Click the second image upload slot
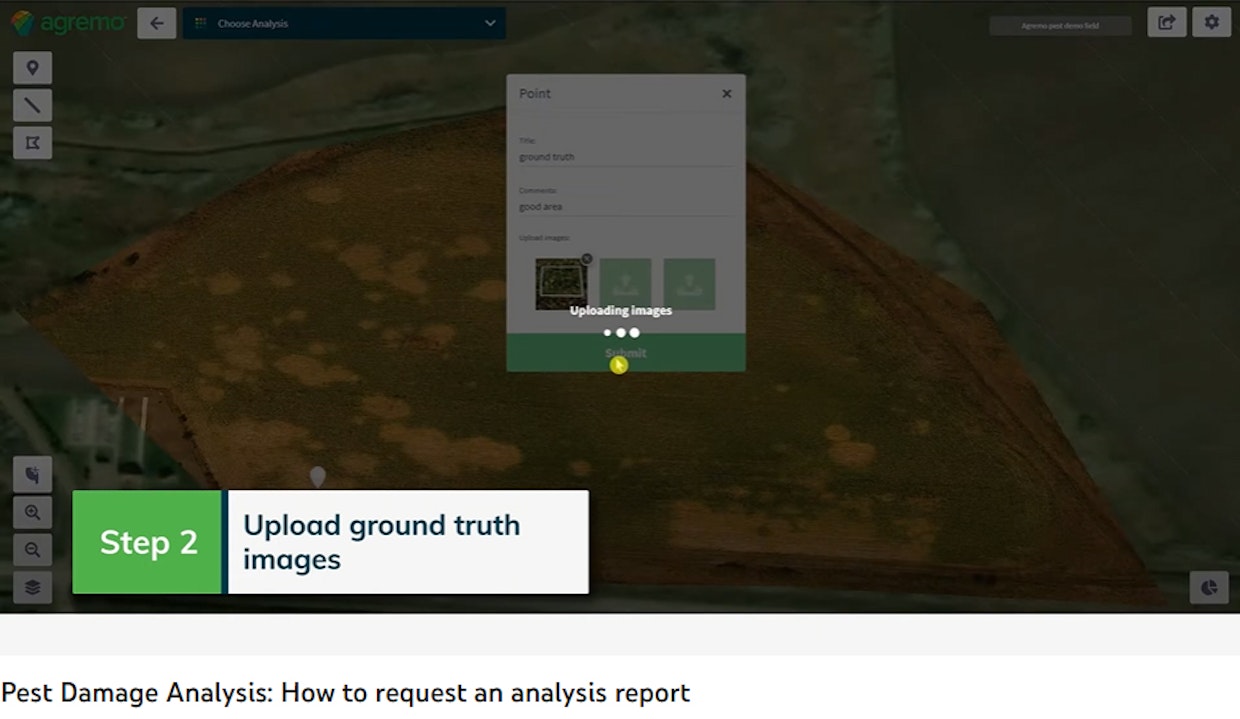 pyautogui.click(x=625, y=284)
